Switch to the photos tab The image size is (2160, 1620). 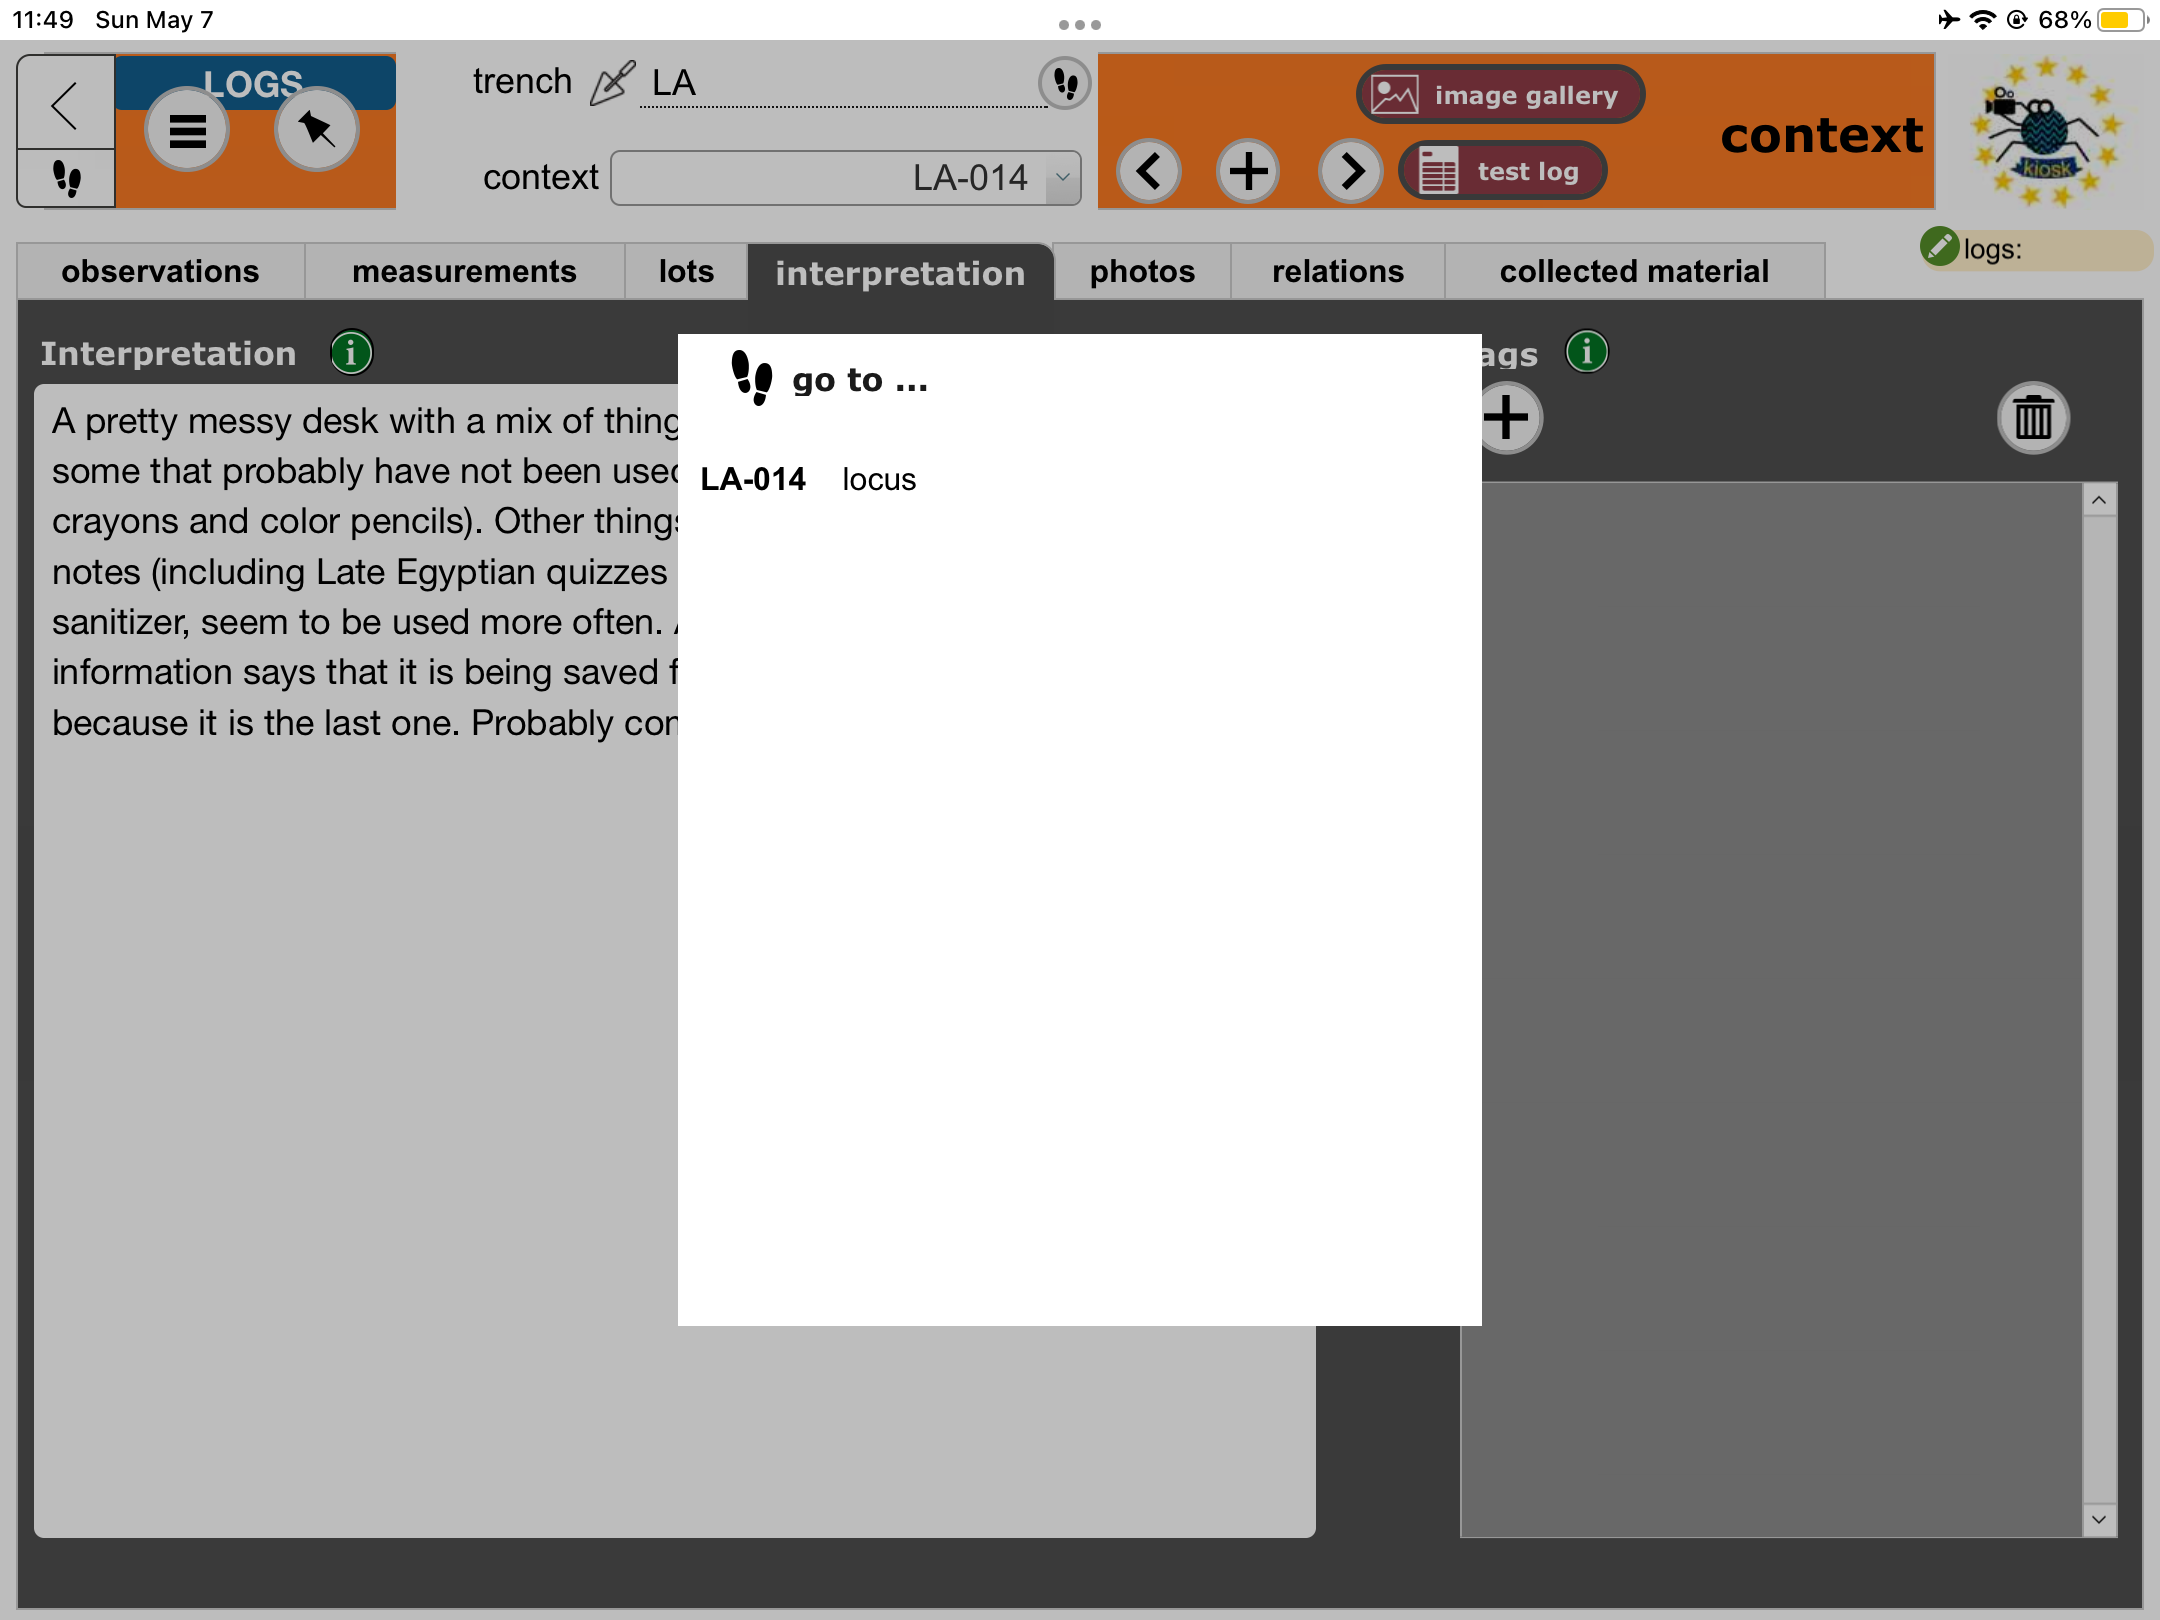(1141, 271)
